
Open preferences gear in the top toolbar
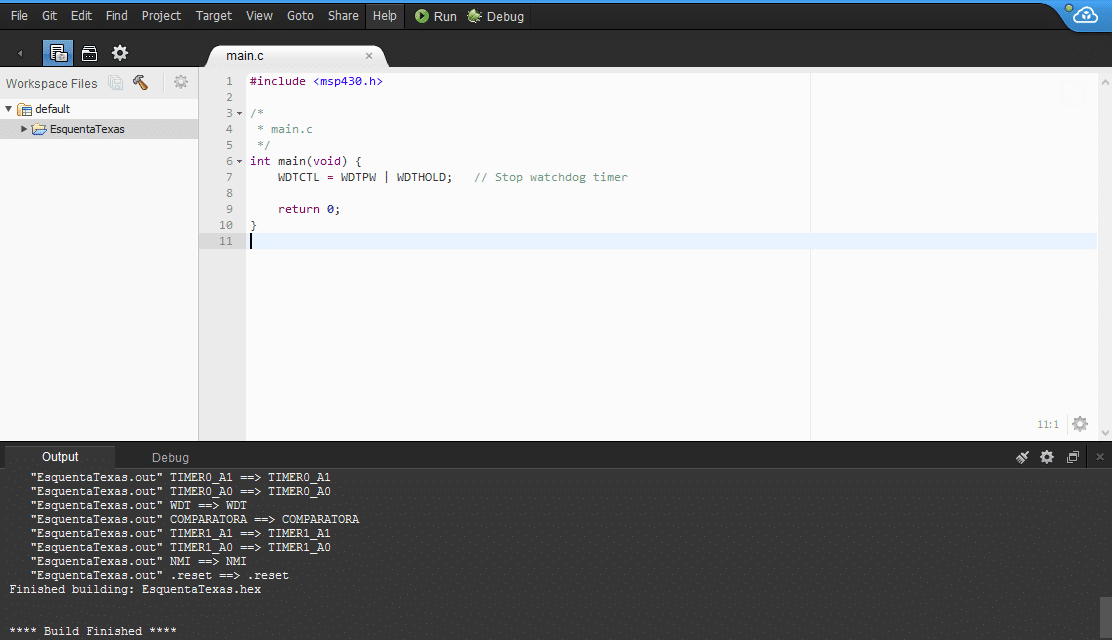[x=120, y=53]
